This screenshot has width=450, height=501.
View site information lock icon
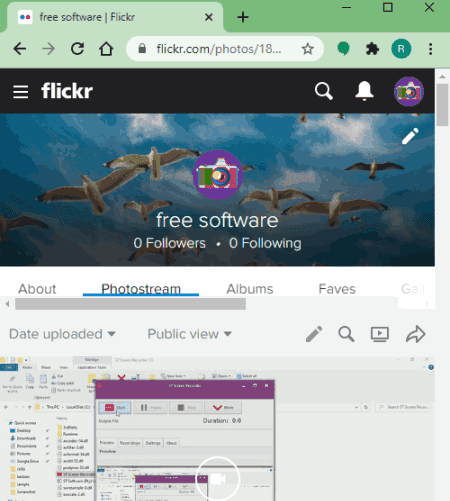142,49
